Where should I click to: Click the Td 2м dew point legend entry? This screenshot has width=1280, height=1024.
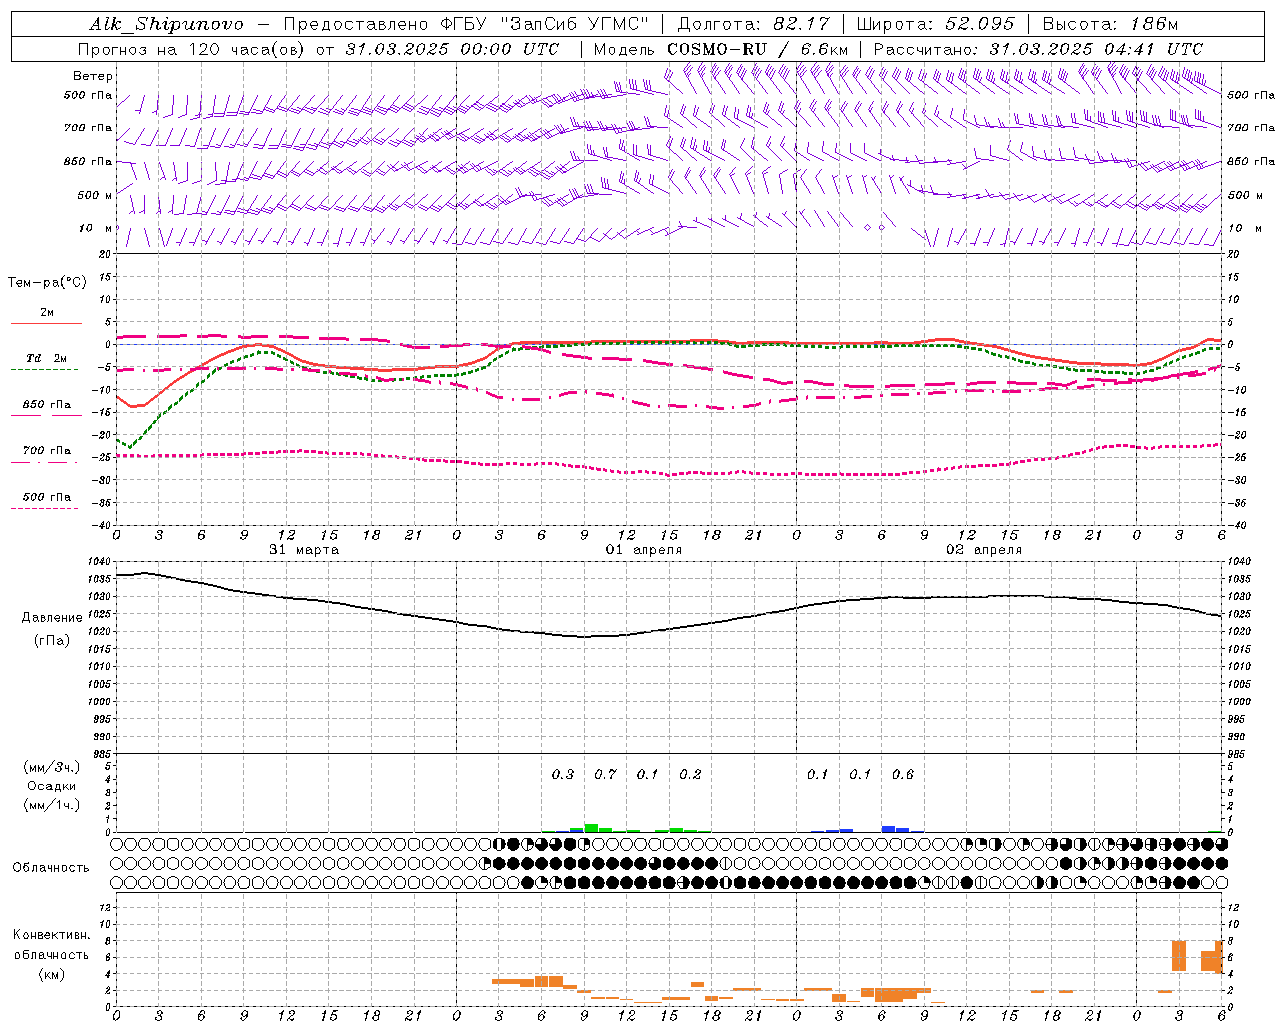(x=47, y=358)
